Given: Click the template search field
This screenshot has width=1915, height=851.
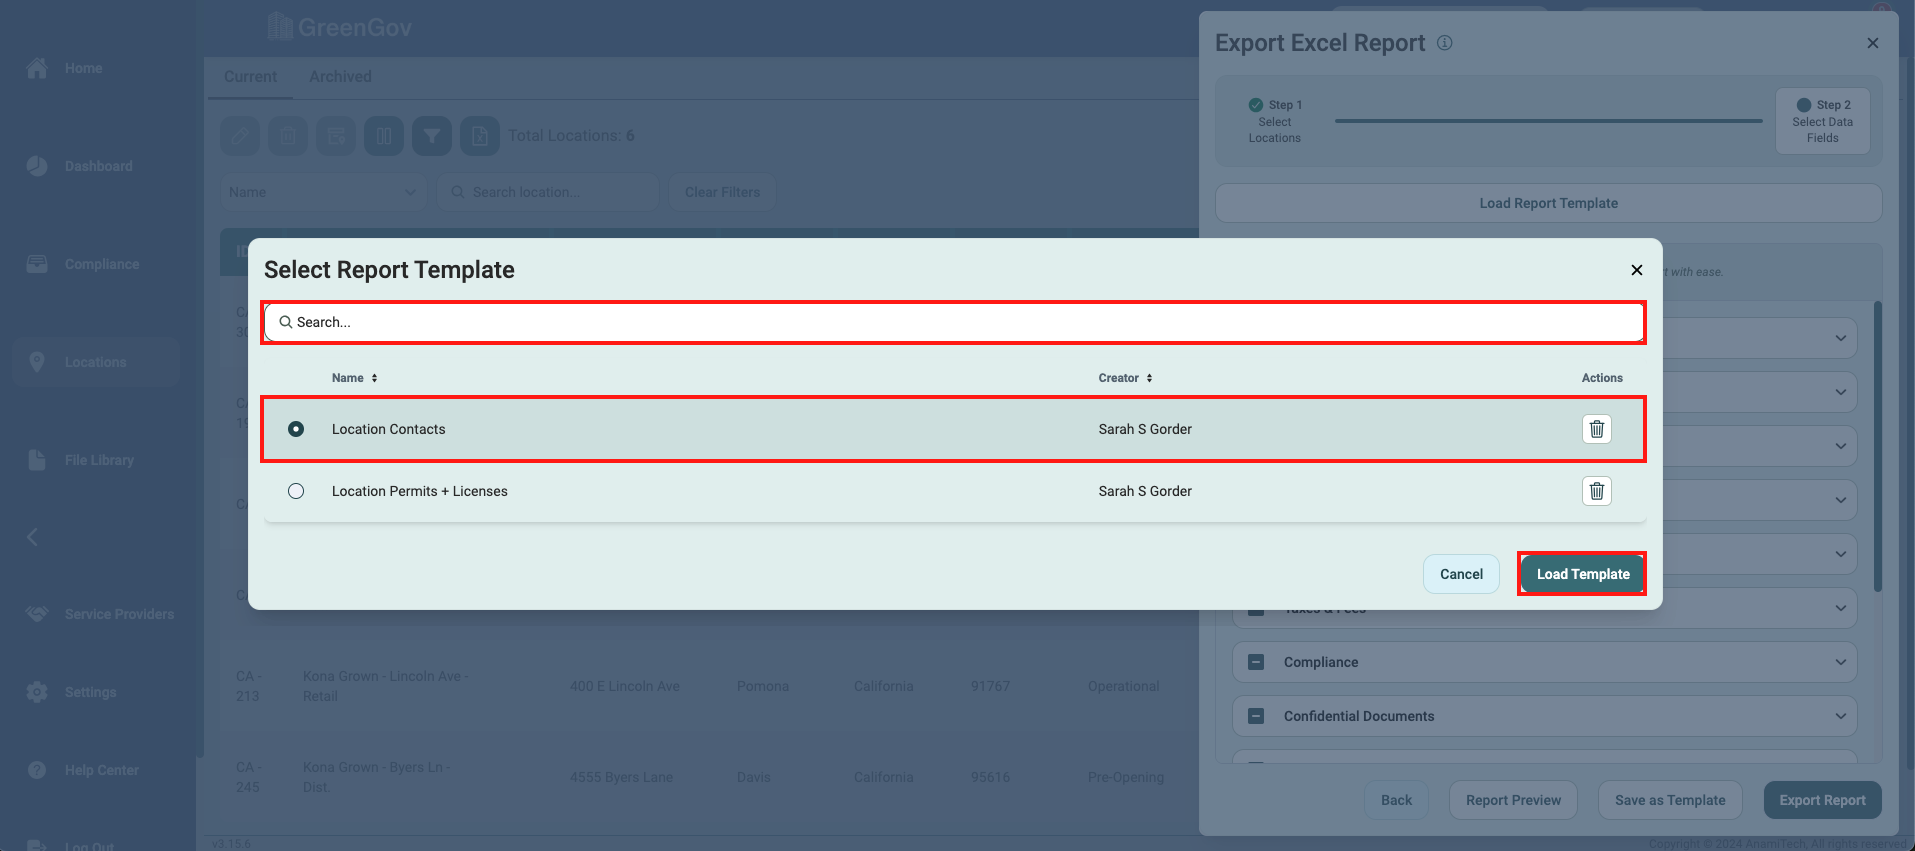Looking at the screenshot, I should point(953,322).
